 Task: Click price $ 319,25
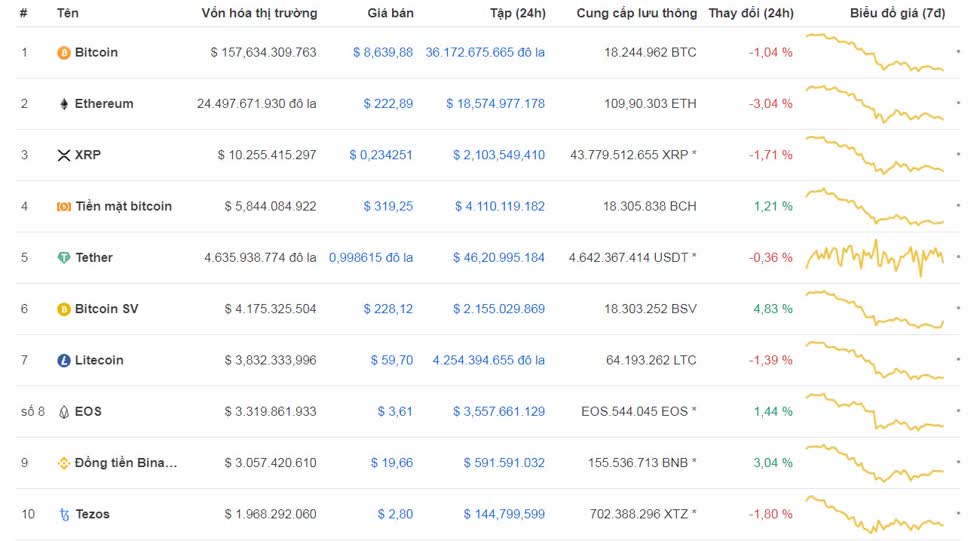point(388,206)
